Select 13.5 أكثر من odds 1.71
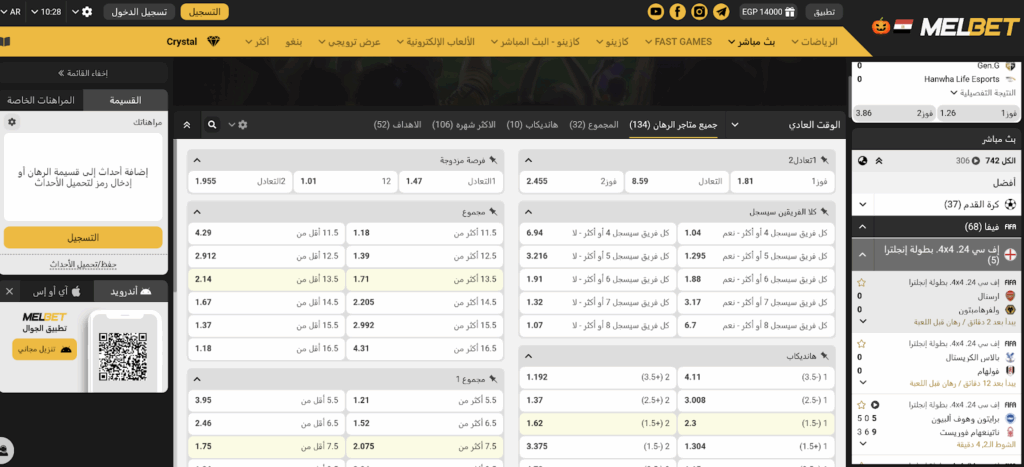 coord(424,279)
